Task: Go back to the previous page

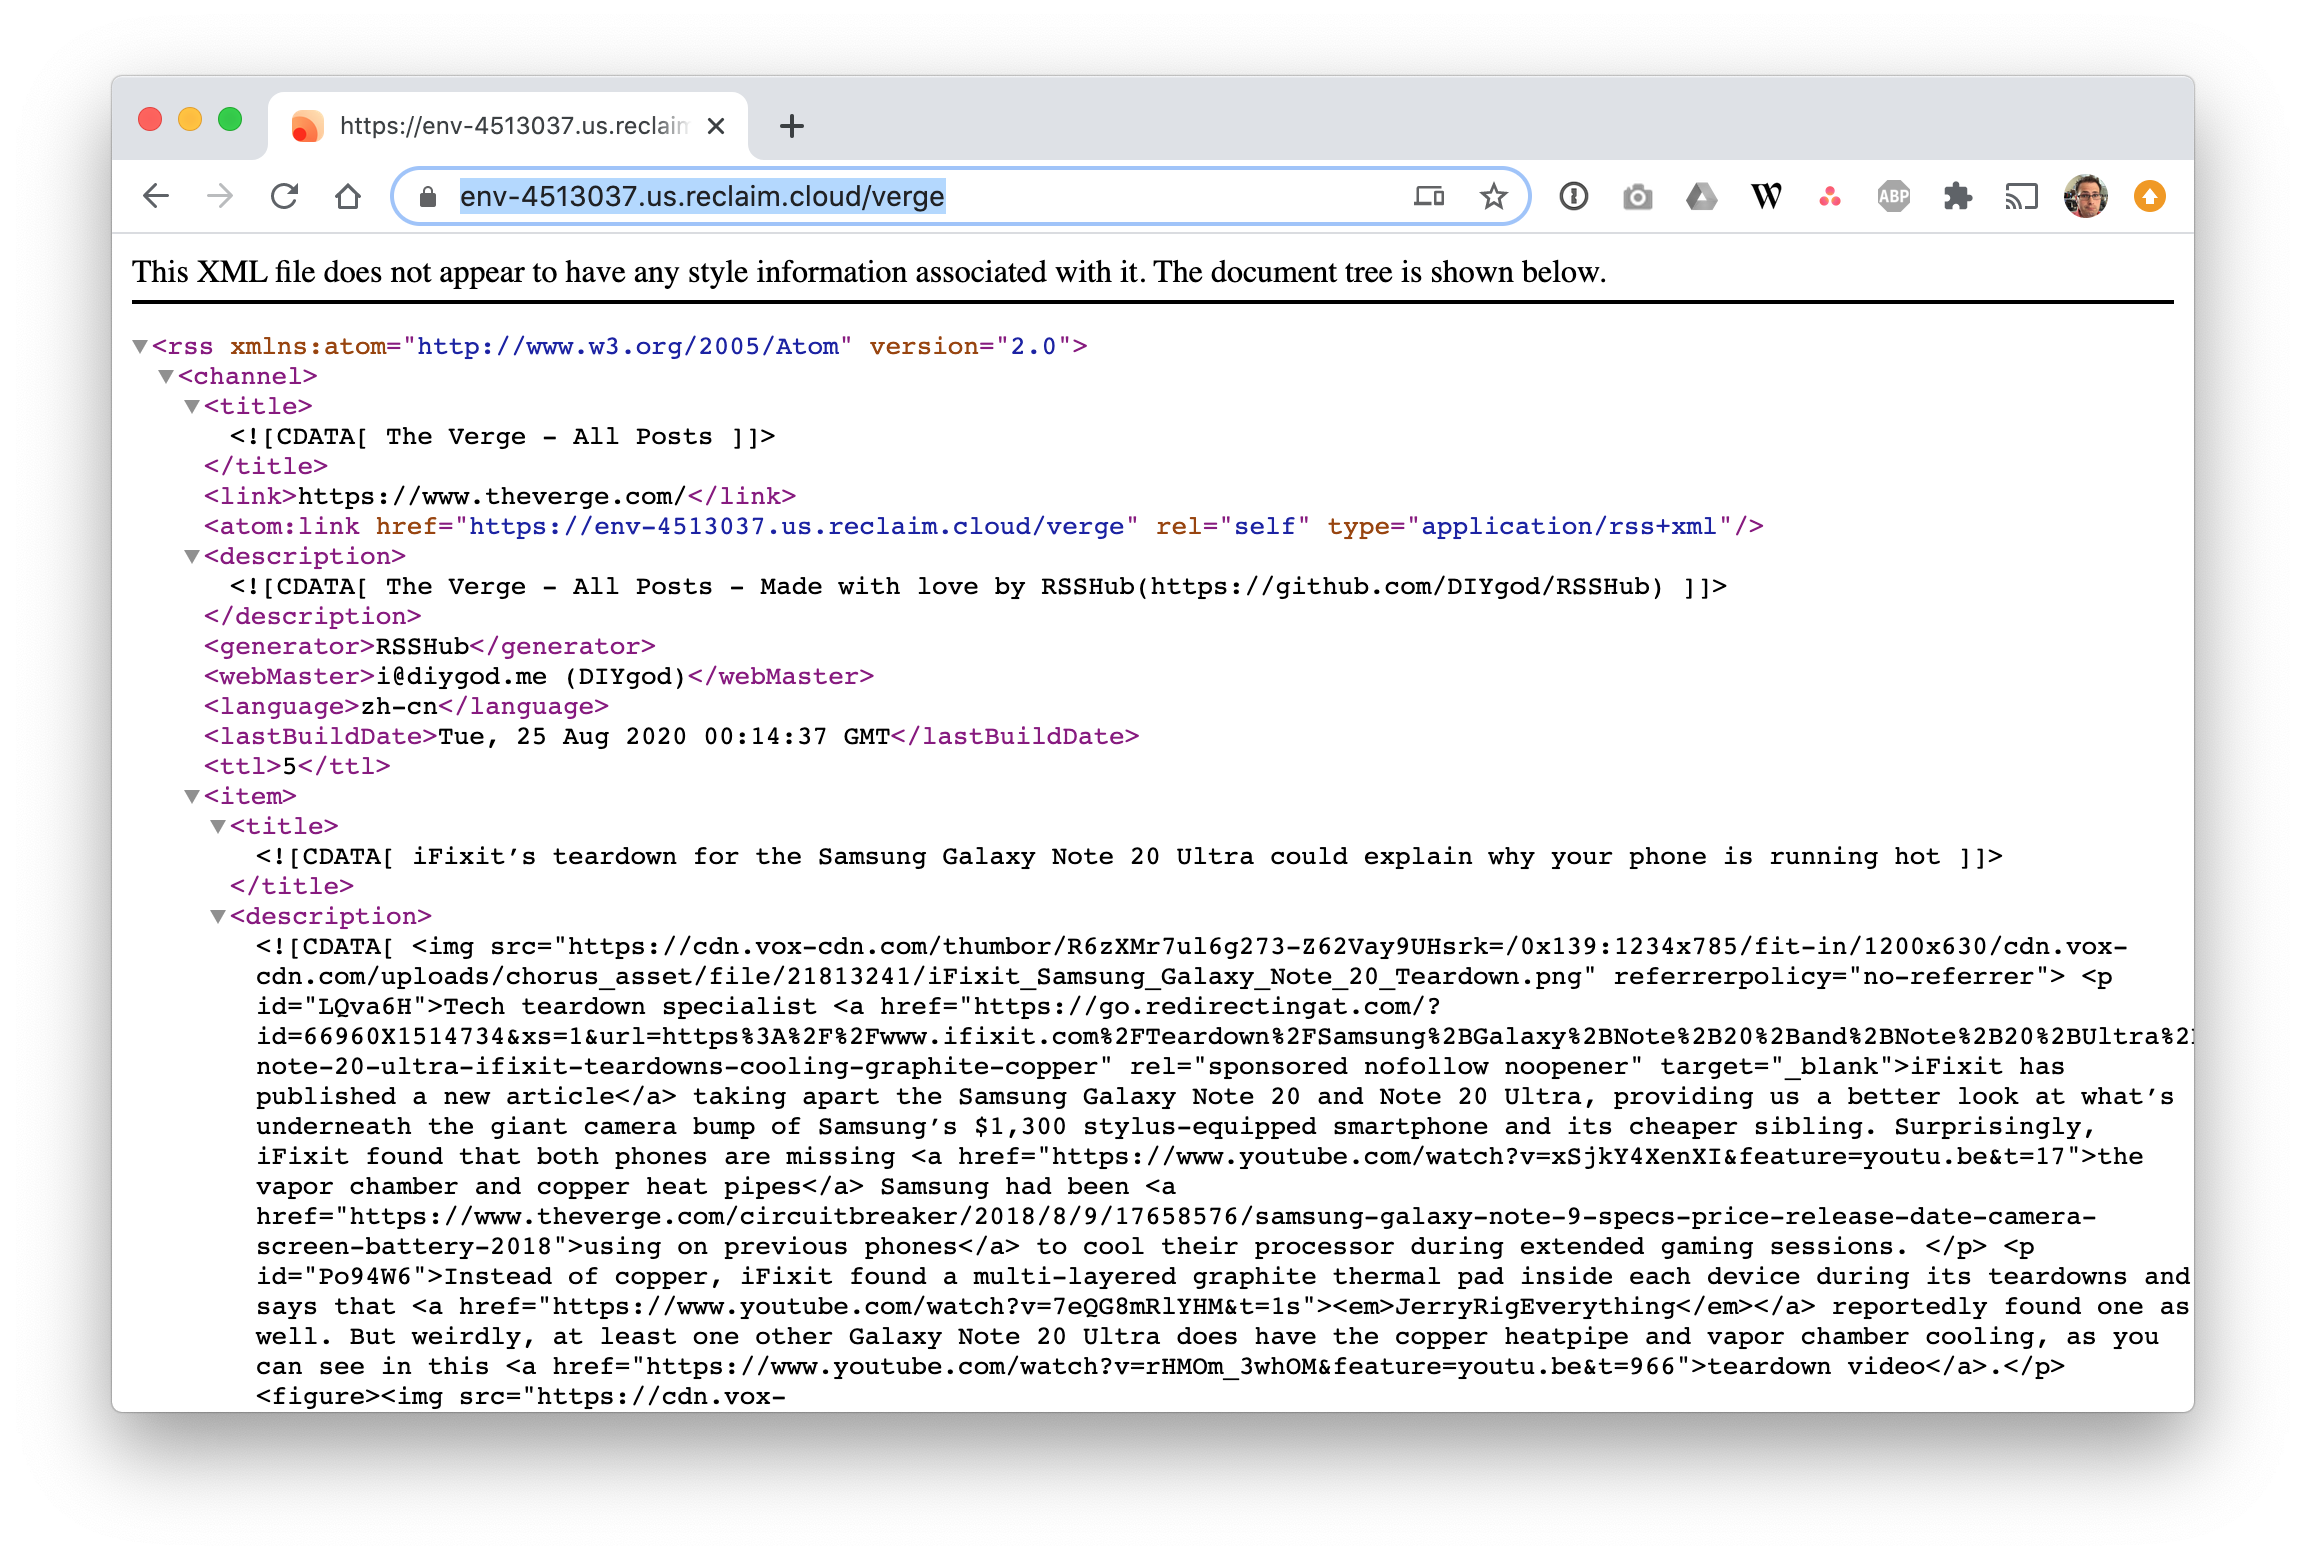Action: coord(157,196)
